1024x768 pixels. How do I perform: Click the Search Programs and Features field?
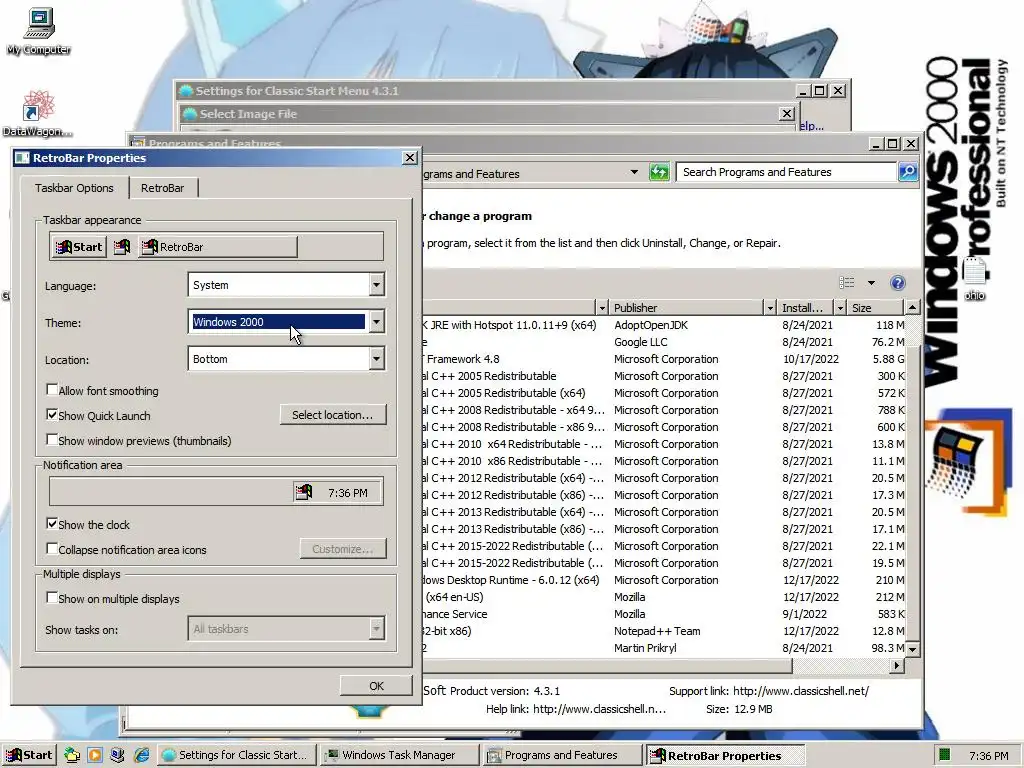pos(786,172)
